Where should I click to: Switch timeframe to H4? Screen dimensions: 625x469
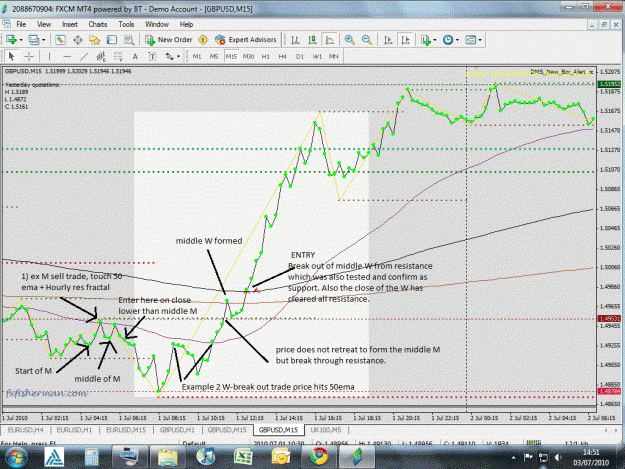tap(283, 57)
